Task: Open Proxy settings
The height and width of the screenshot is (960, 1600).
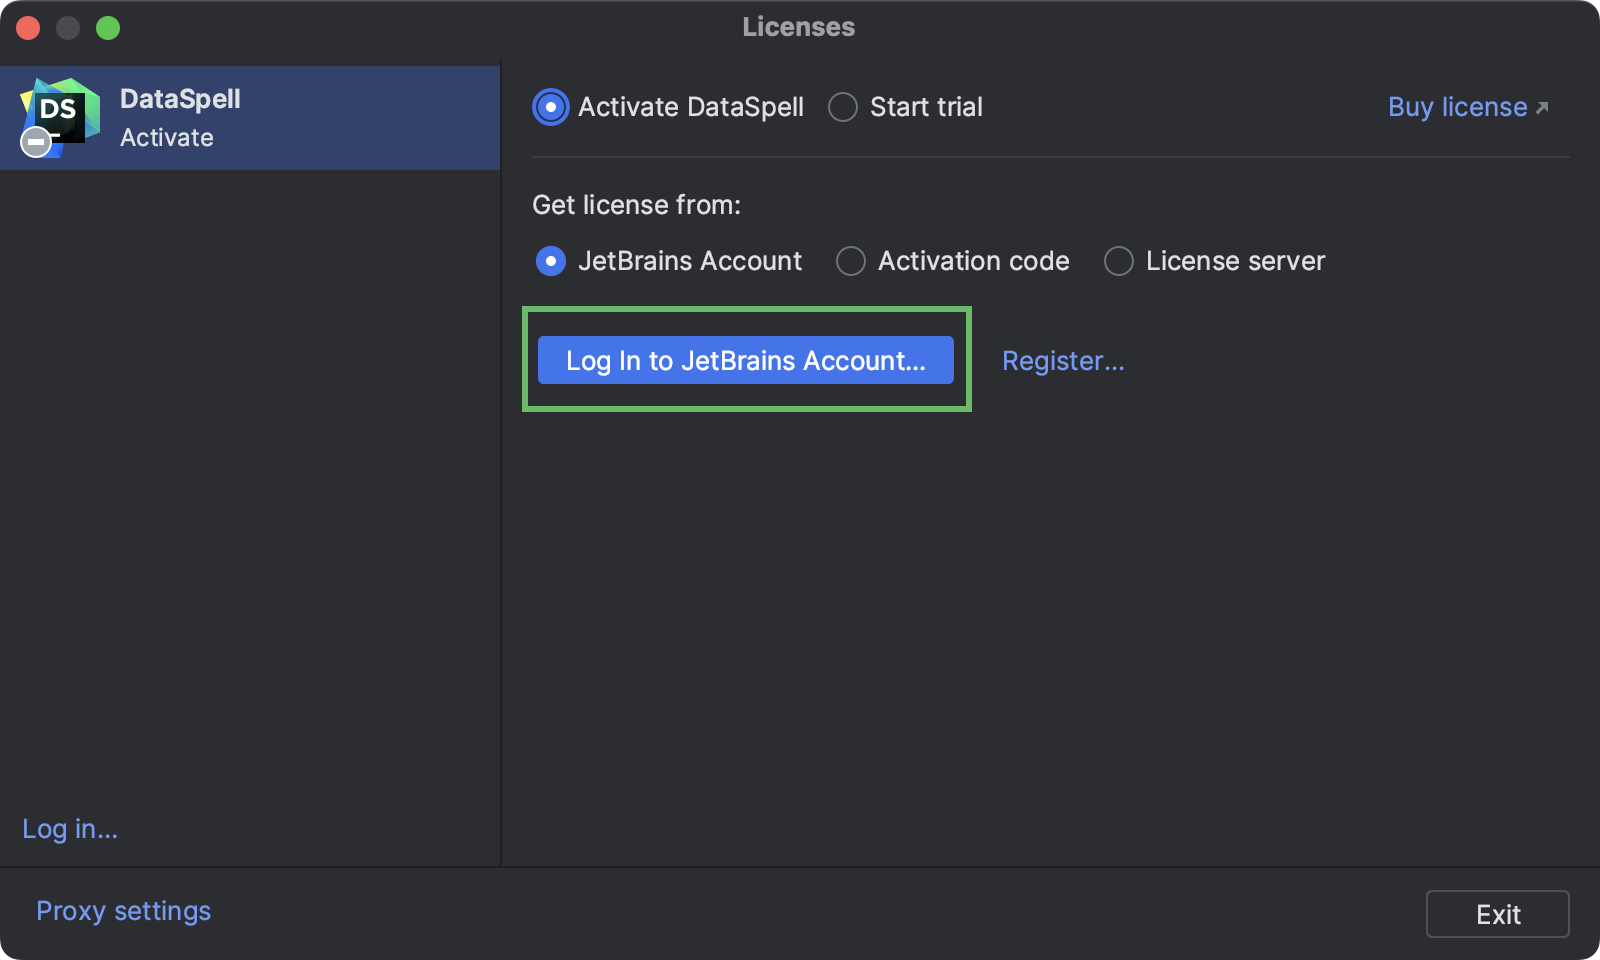Action: [x=122, y=911]
